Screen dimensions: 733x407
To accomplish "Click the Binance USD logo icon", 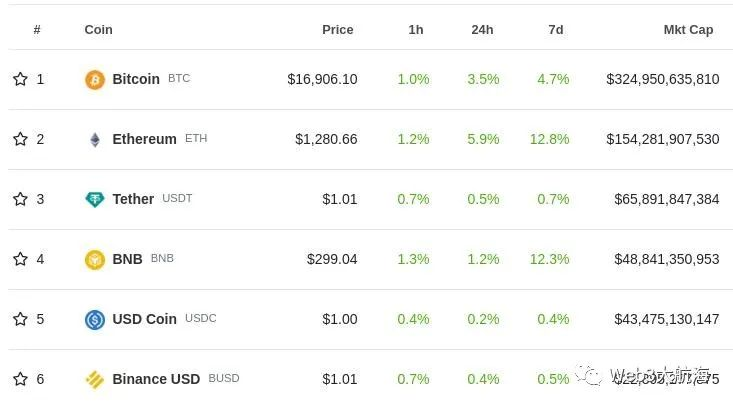I will click(94, 379).
